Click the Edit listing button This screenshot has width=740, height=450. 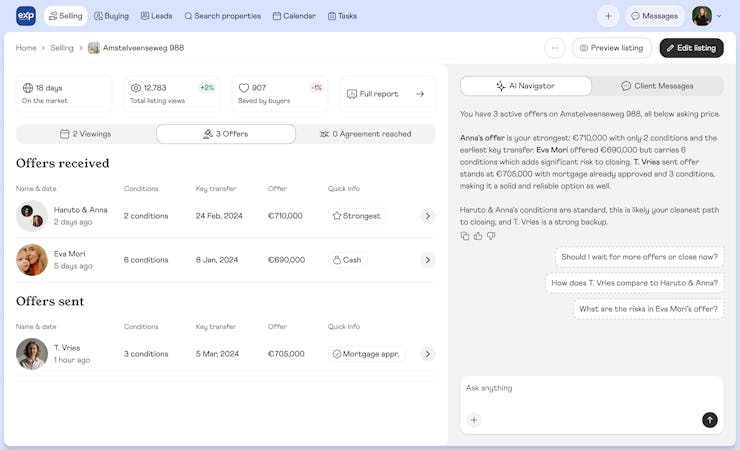point(691,48)
